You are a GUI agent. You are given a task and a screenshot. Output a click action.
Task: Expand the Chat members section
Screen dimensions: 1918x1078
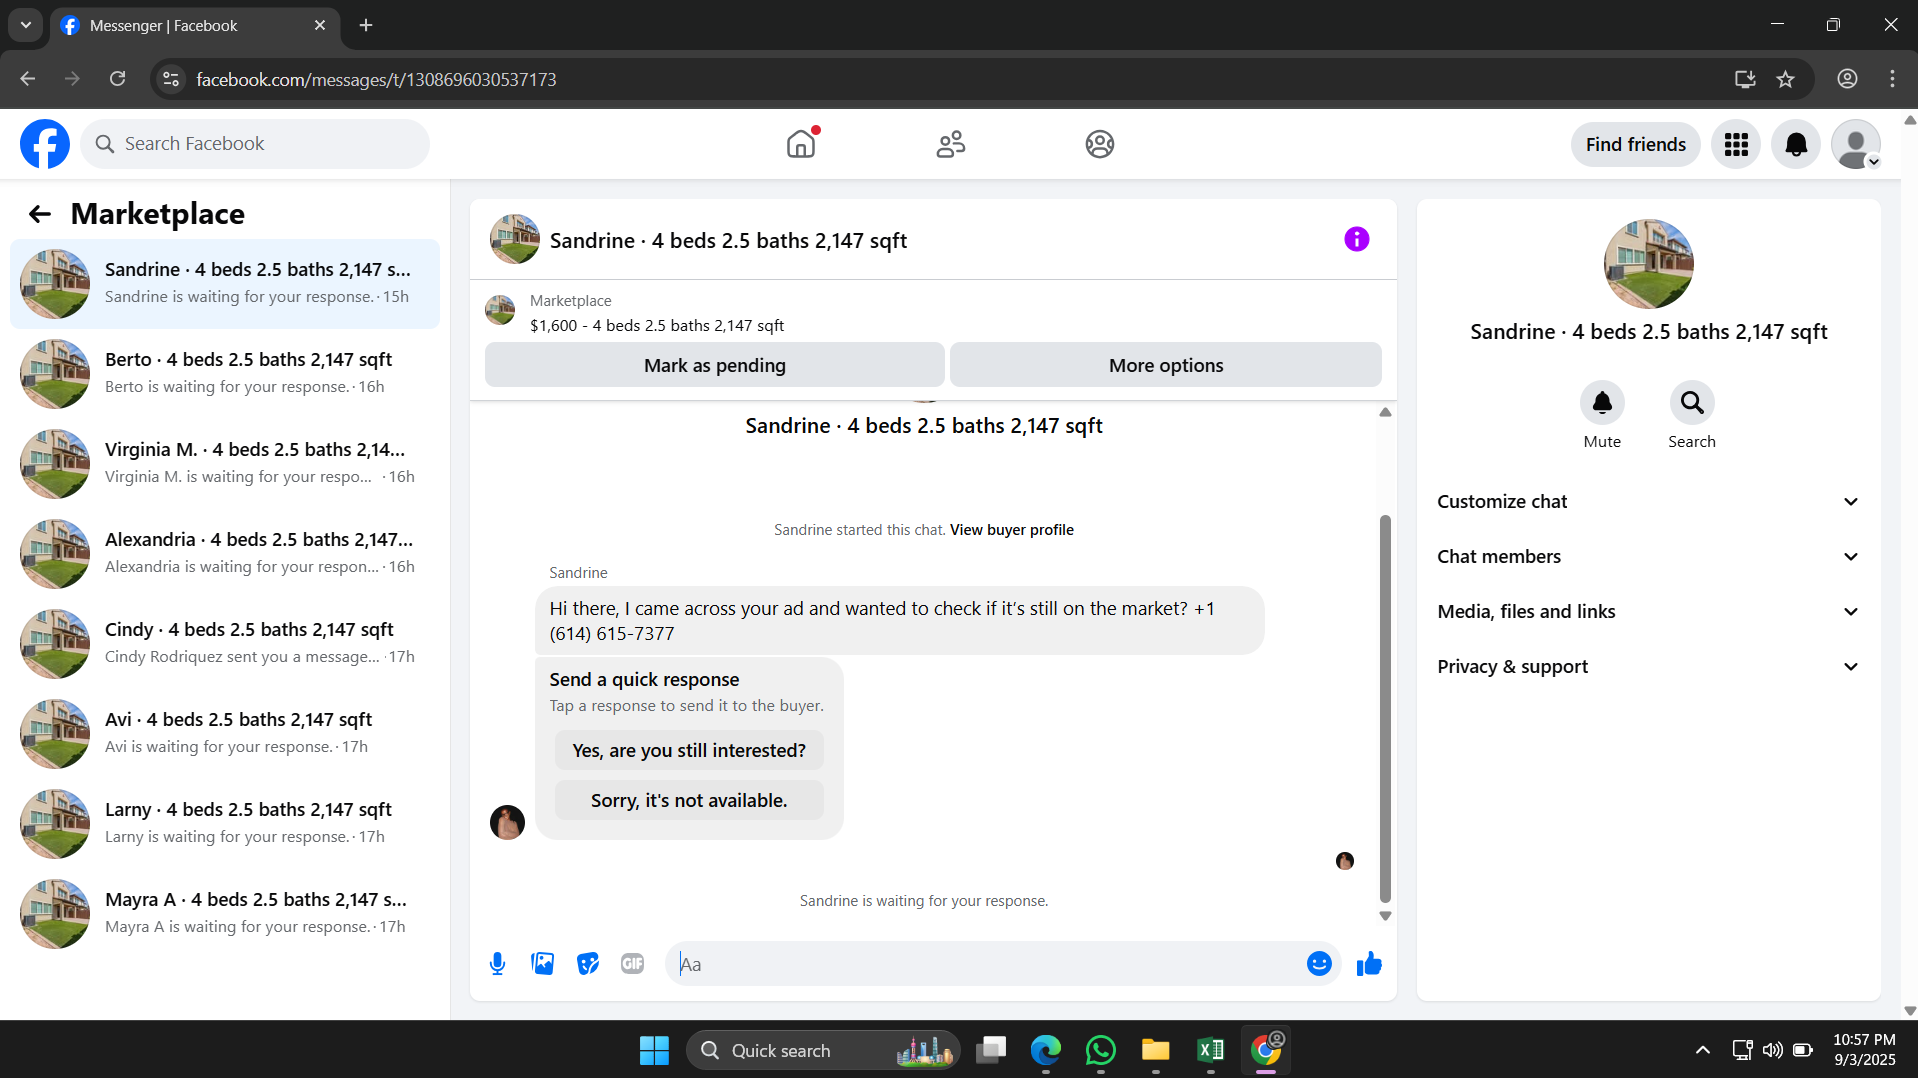1648,556
